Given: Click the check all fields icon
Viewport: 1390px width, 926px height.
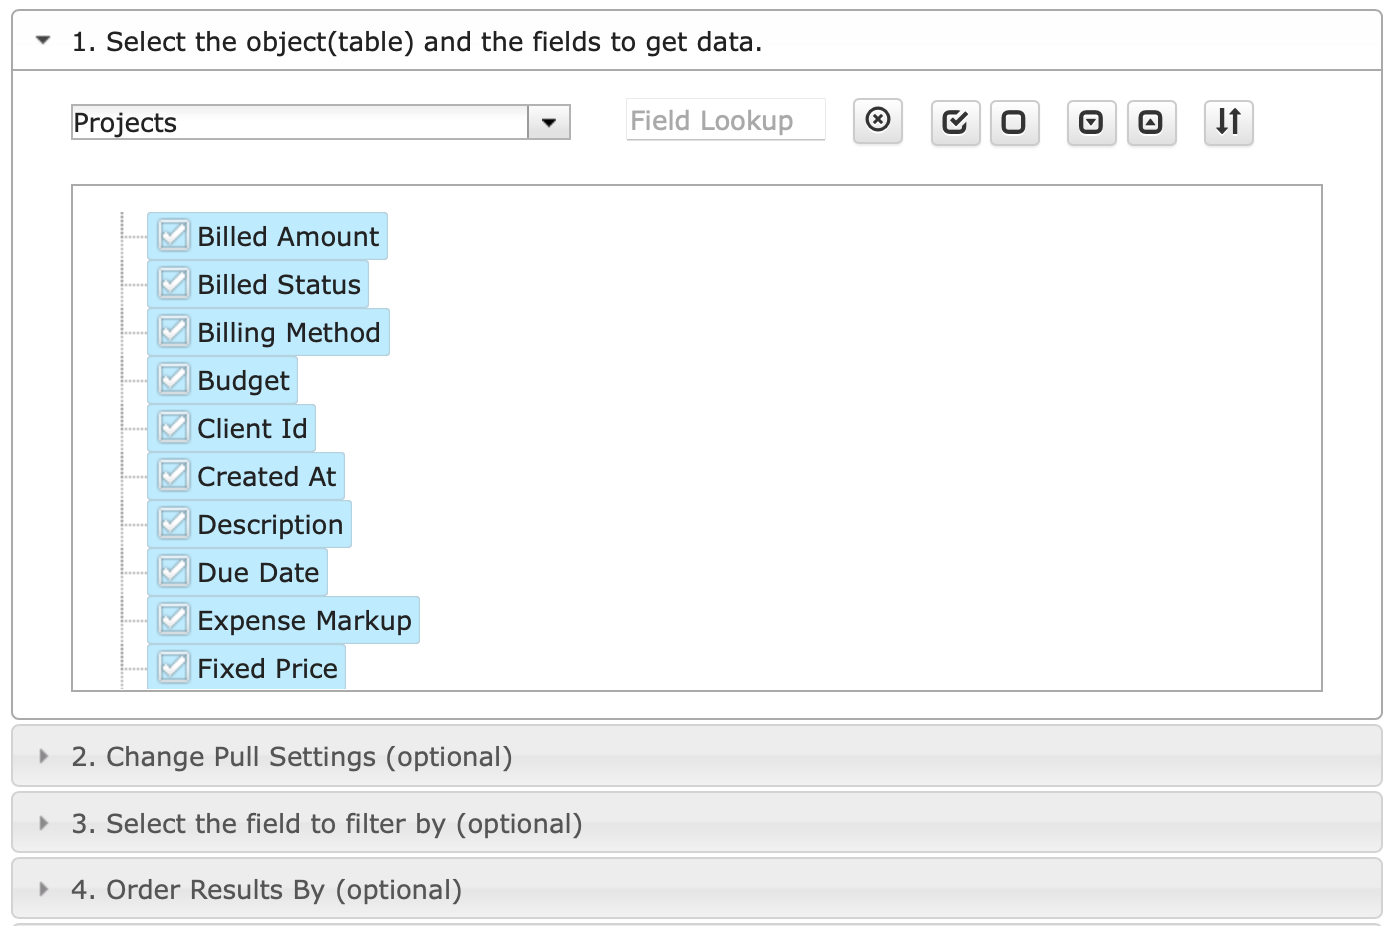Looking at the screenshot, I should coord(955,123).
